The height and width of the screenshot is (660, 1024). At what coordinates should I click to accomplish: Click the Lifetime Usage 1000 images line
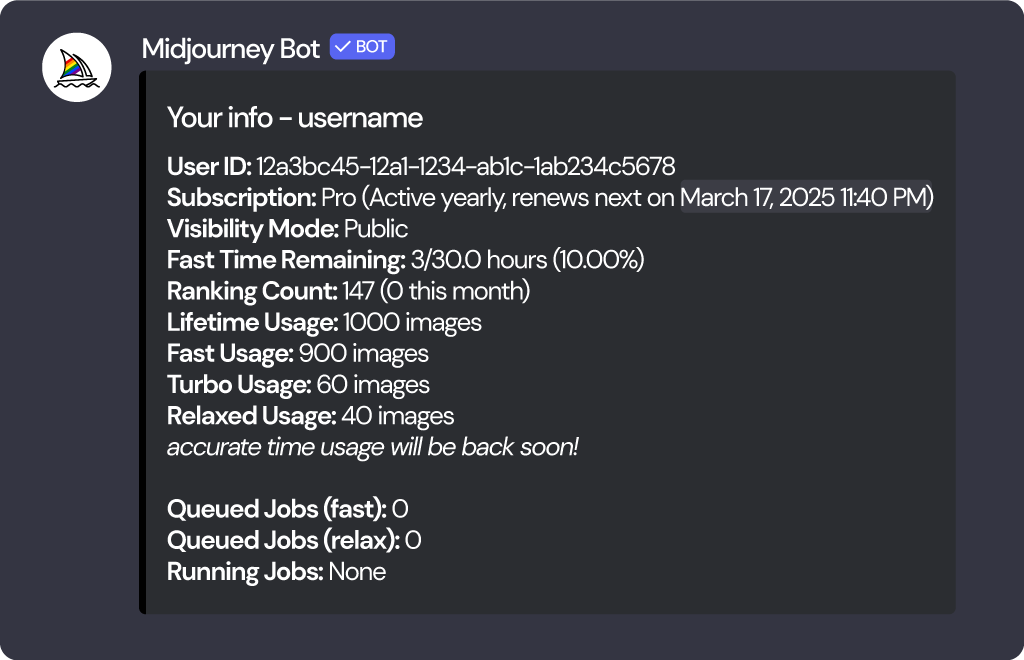click(325, 322)
